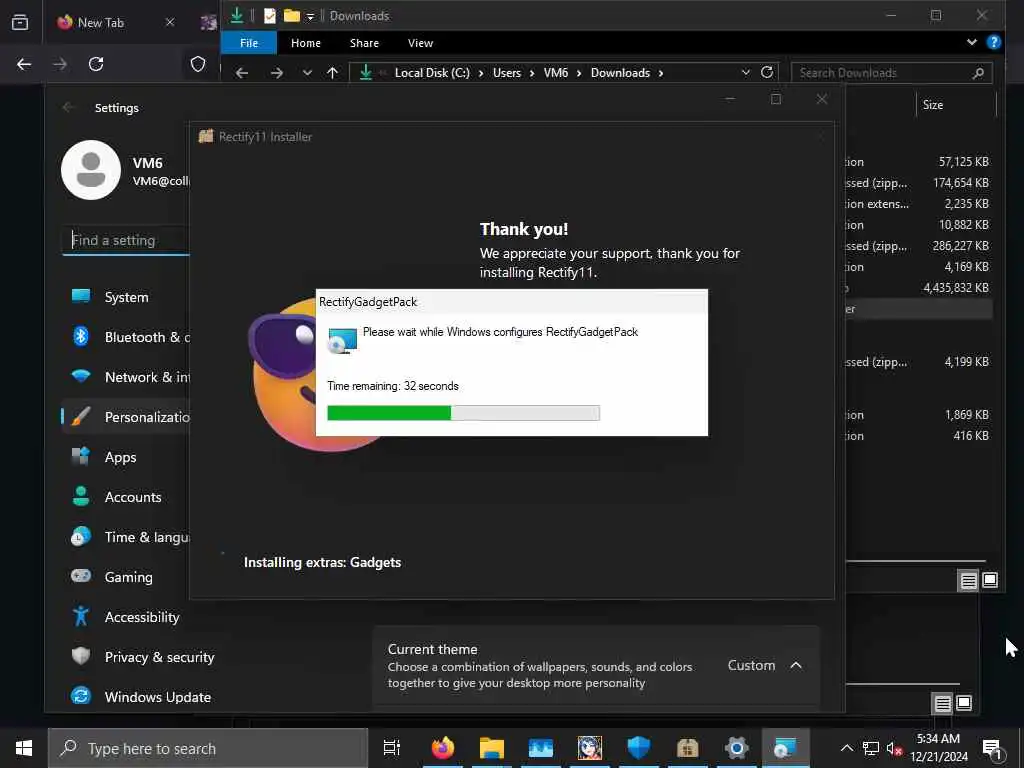Open the System settings category
Screen dimensions: 1024x768
[x=125, y=297]
